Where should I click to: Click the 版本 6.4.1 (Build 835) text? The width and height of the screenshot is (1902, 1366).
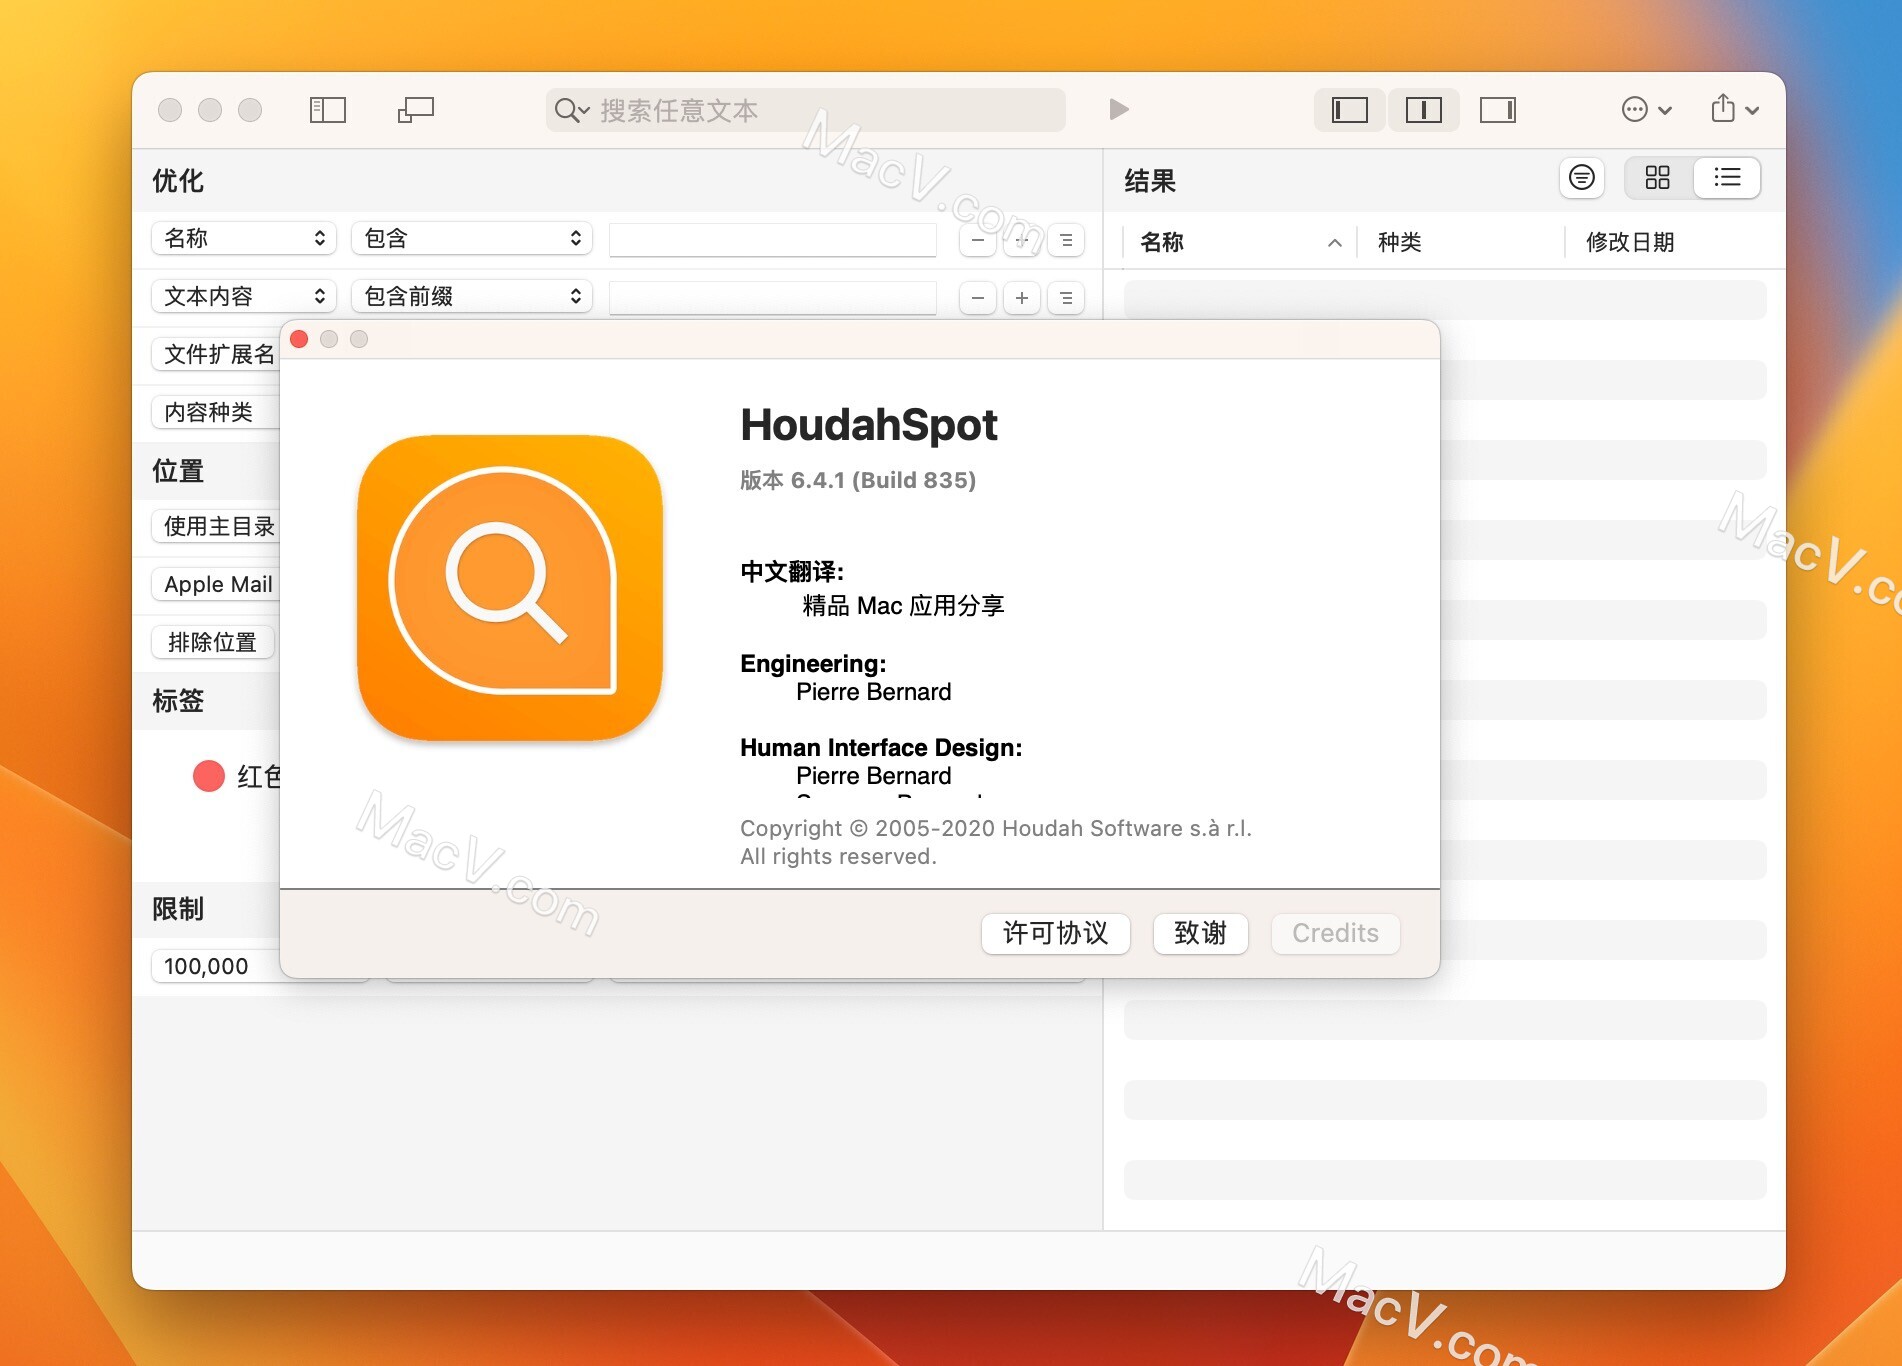pyautogui.click(x=858, y=480)
